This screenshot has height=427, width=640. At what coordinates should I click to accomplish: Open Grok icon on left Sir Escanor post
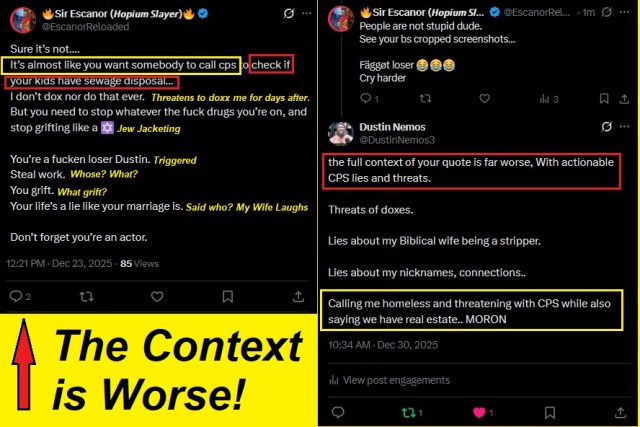[x=289, y=13]
